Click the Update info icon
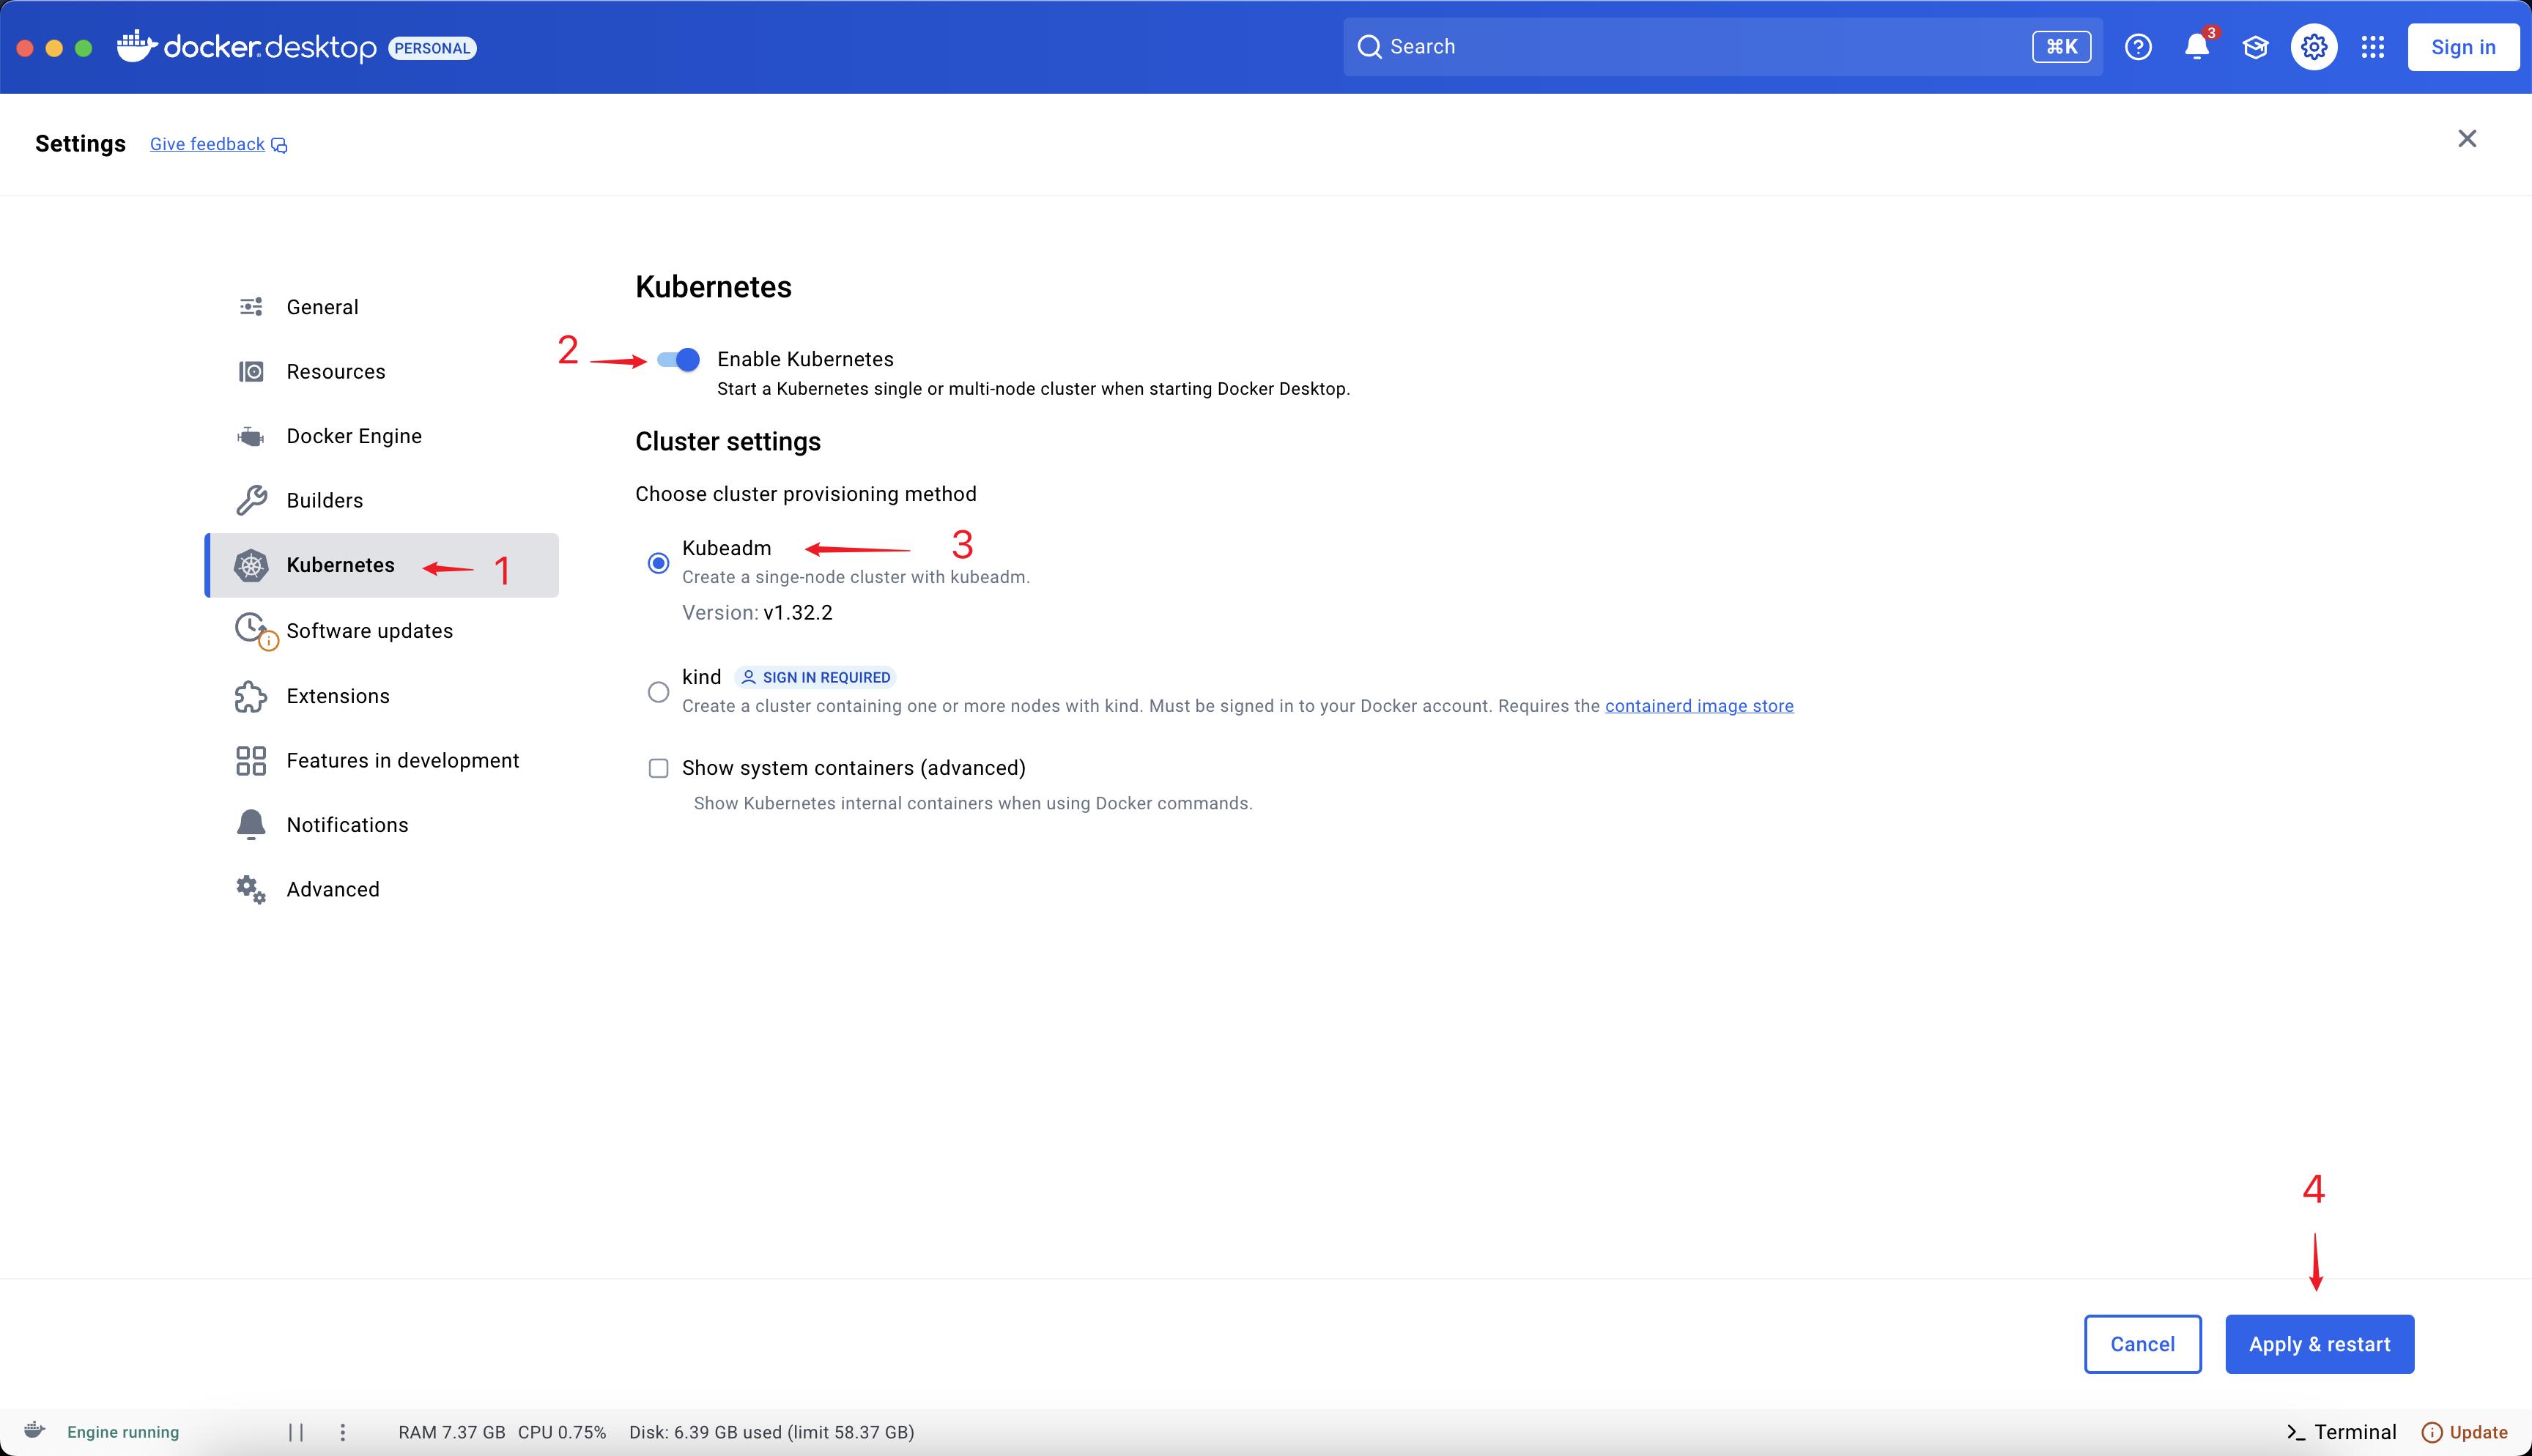Viewport: 2532px width, 1456px height. [2431, 1432]
